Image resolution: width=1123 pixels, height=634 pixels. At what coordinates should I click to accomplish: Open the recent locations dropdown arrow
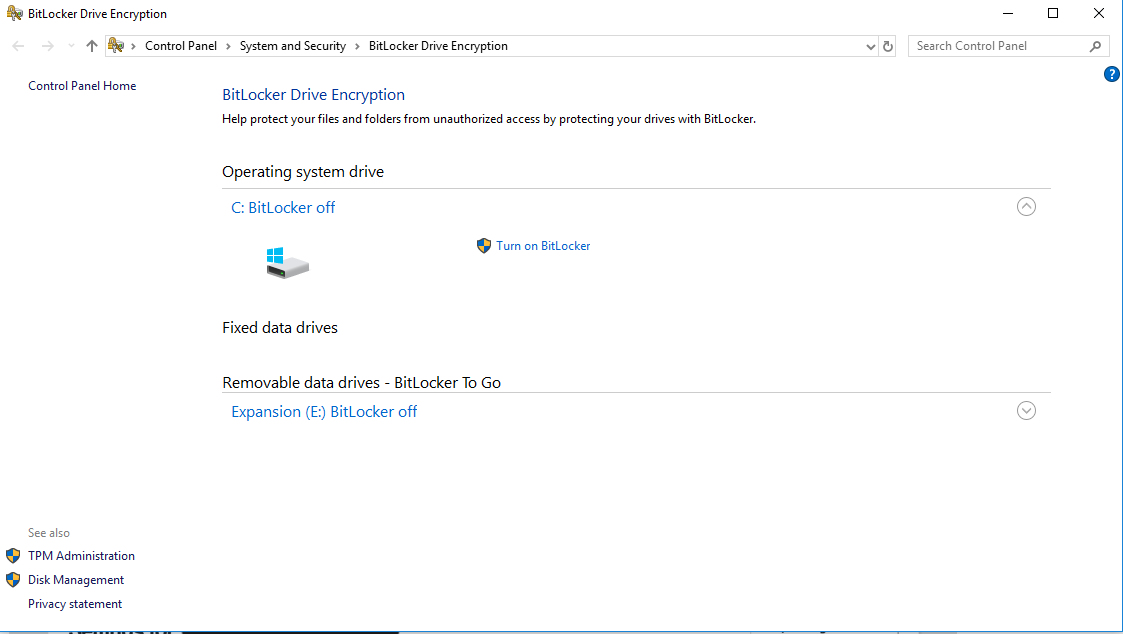point(71,46)
